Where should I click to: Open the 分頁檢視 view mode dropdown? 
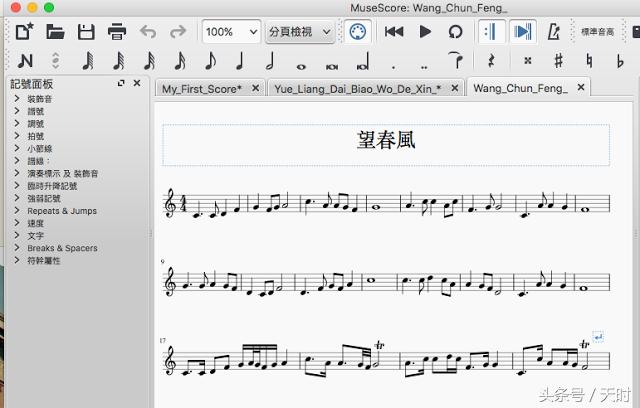click(x=300, y=31)
